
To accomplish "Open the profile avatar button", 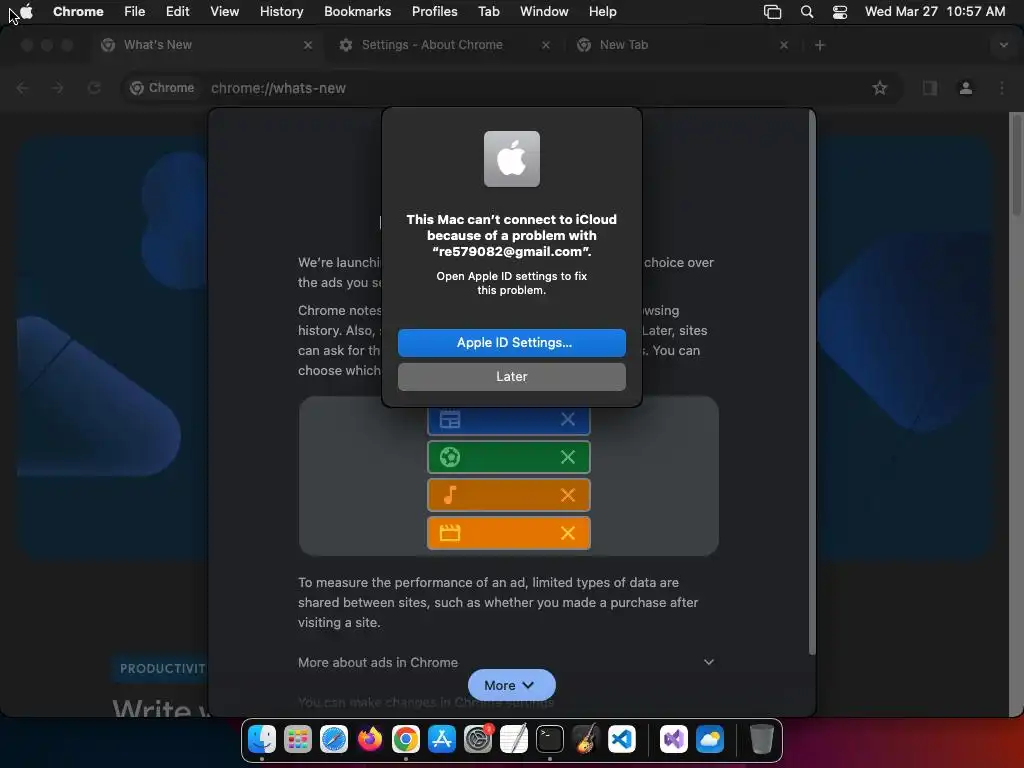I will click(x=965, y=88).
